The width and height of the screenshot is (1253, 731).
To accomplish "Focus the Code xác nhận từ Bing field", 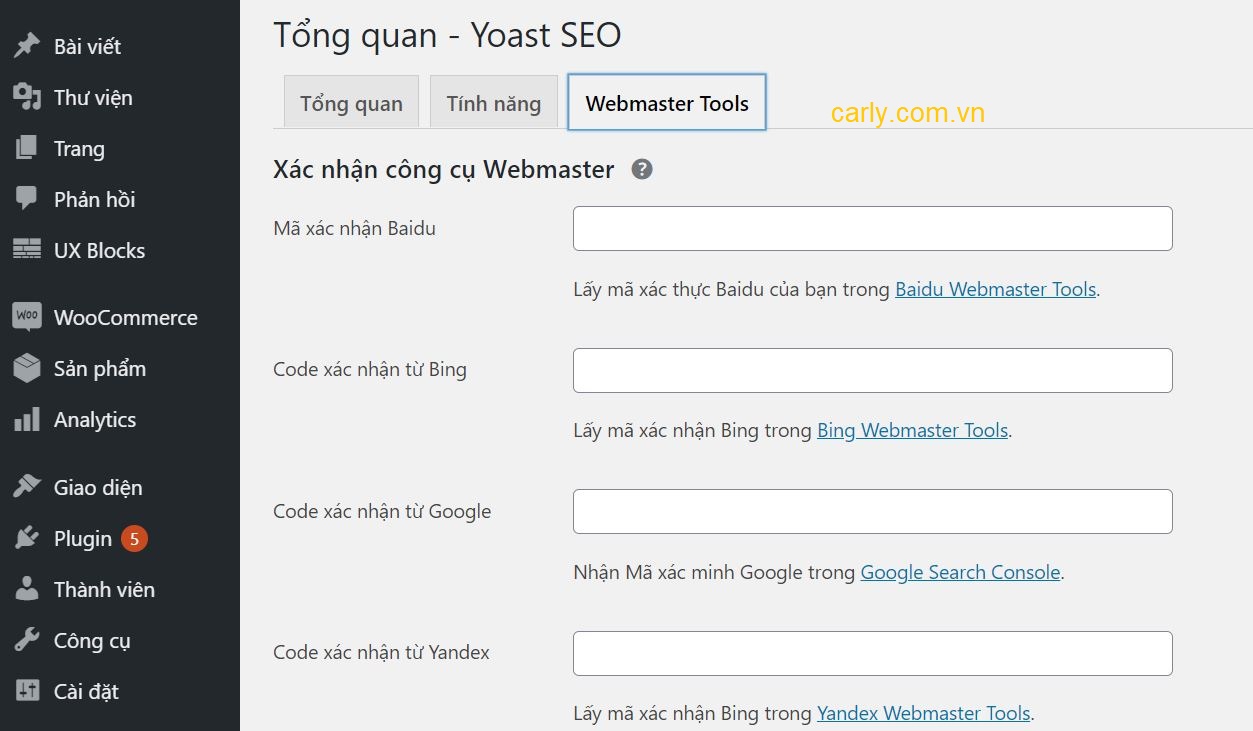I will pos(872,370).
